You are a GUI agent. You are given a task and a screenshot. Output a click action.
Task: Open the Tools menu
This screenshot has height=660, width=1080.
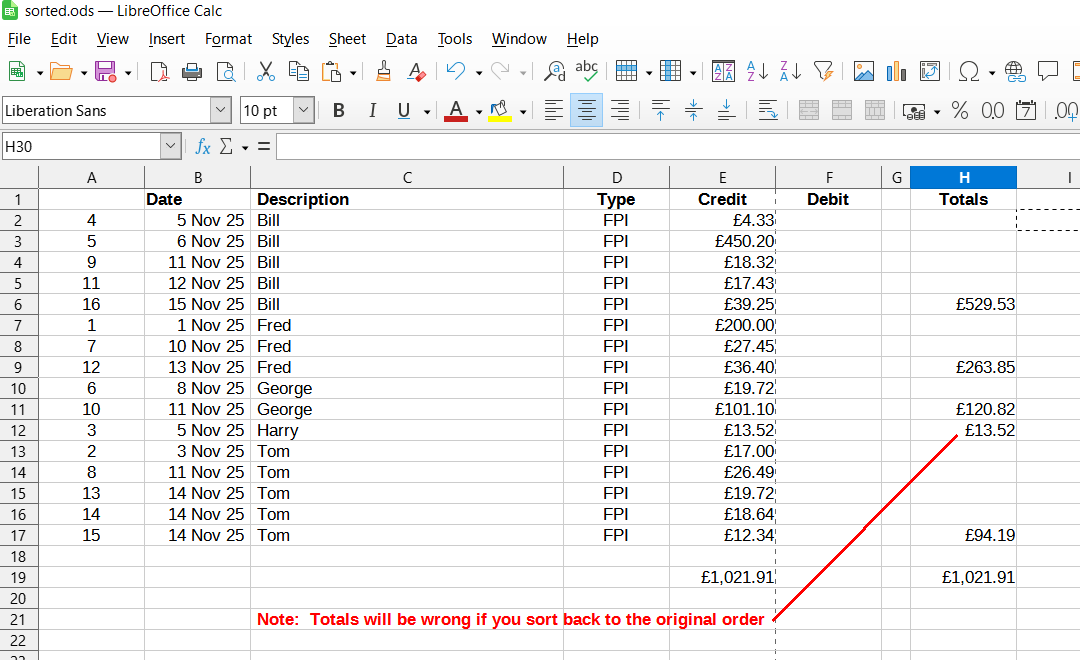click(455, 39)
